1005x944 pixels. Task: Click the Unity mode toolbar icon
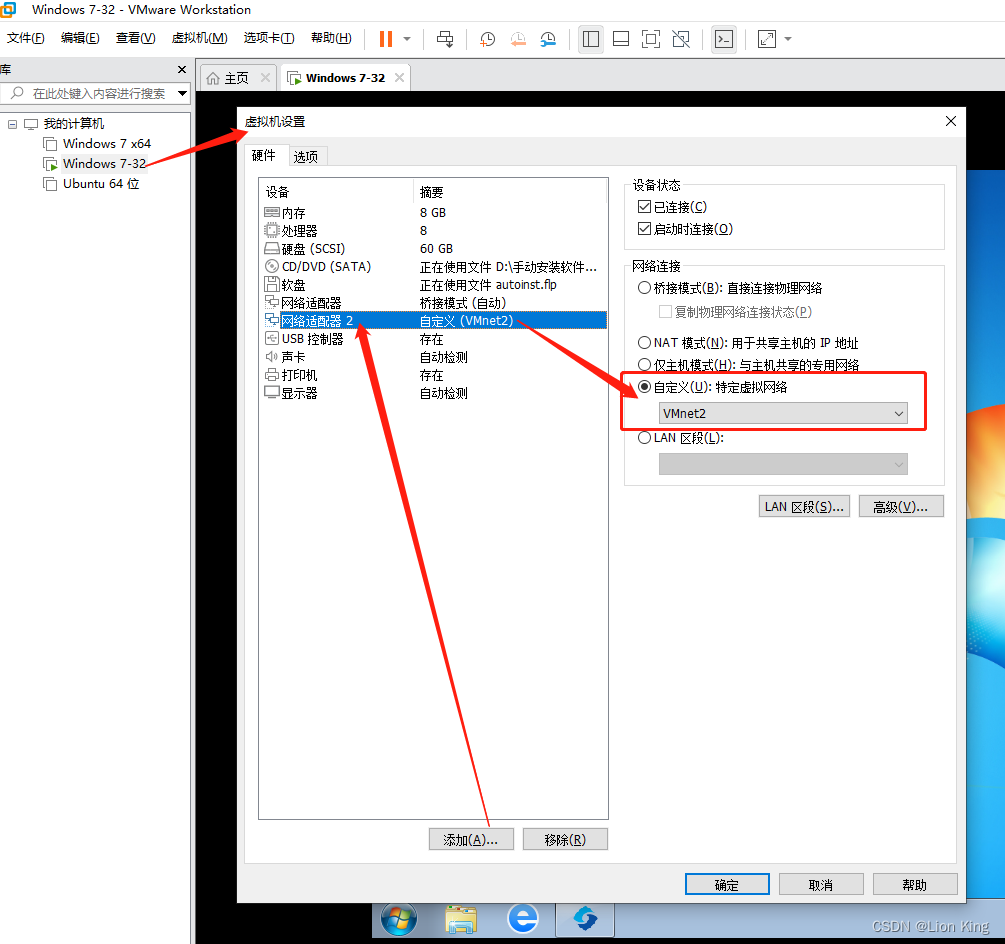[681, 39]
